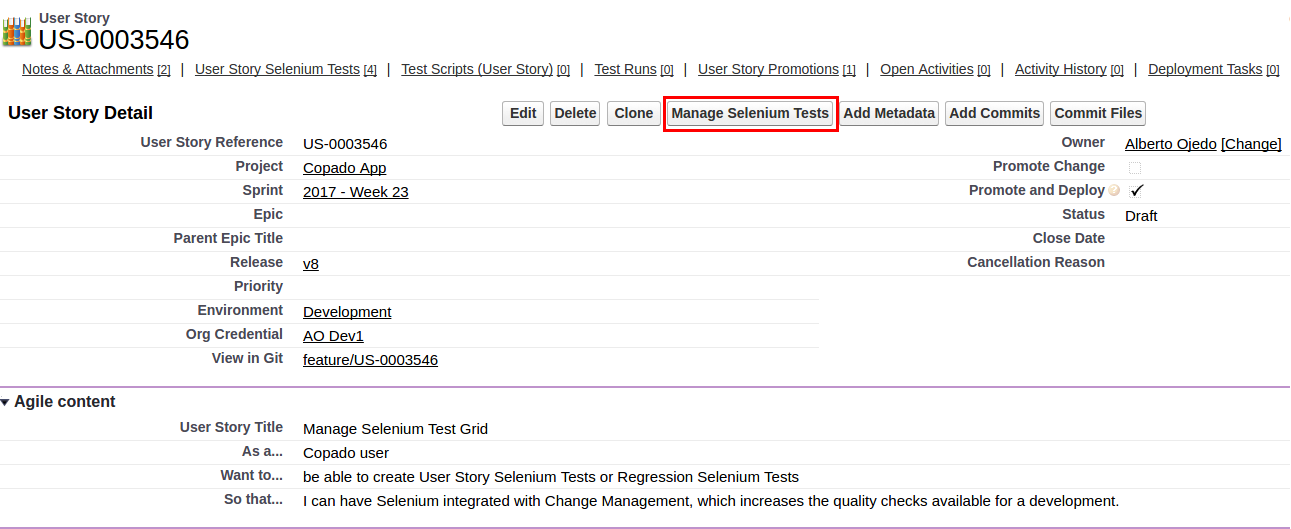Open Alberto Ojedo owner profile

(1170, 144)
